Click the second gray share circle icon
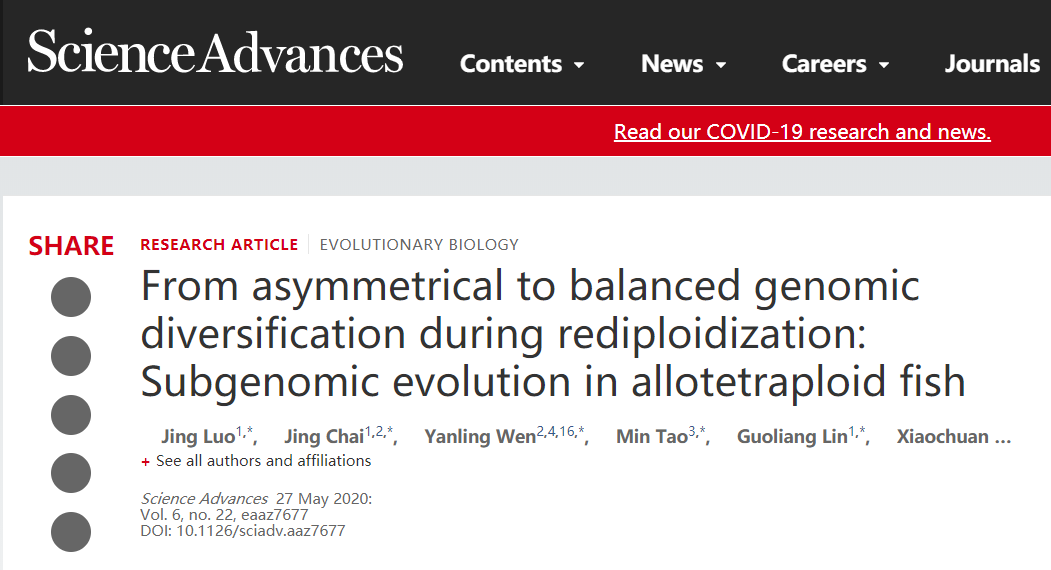This screenshot has width=1051, height=570. point(71,355)
